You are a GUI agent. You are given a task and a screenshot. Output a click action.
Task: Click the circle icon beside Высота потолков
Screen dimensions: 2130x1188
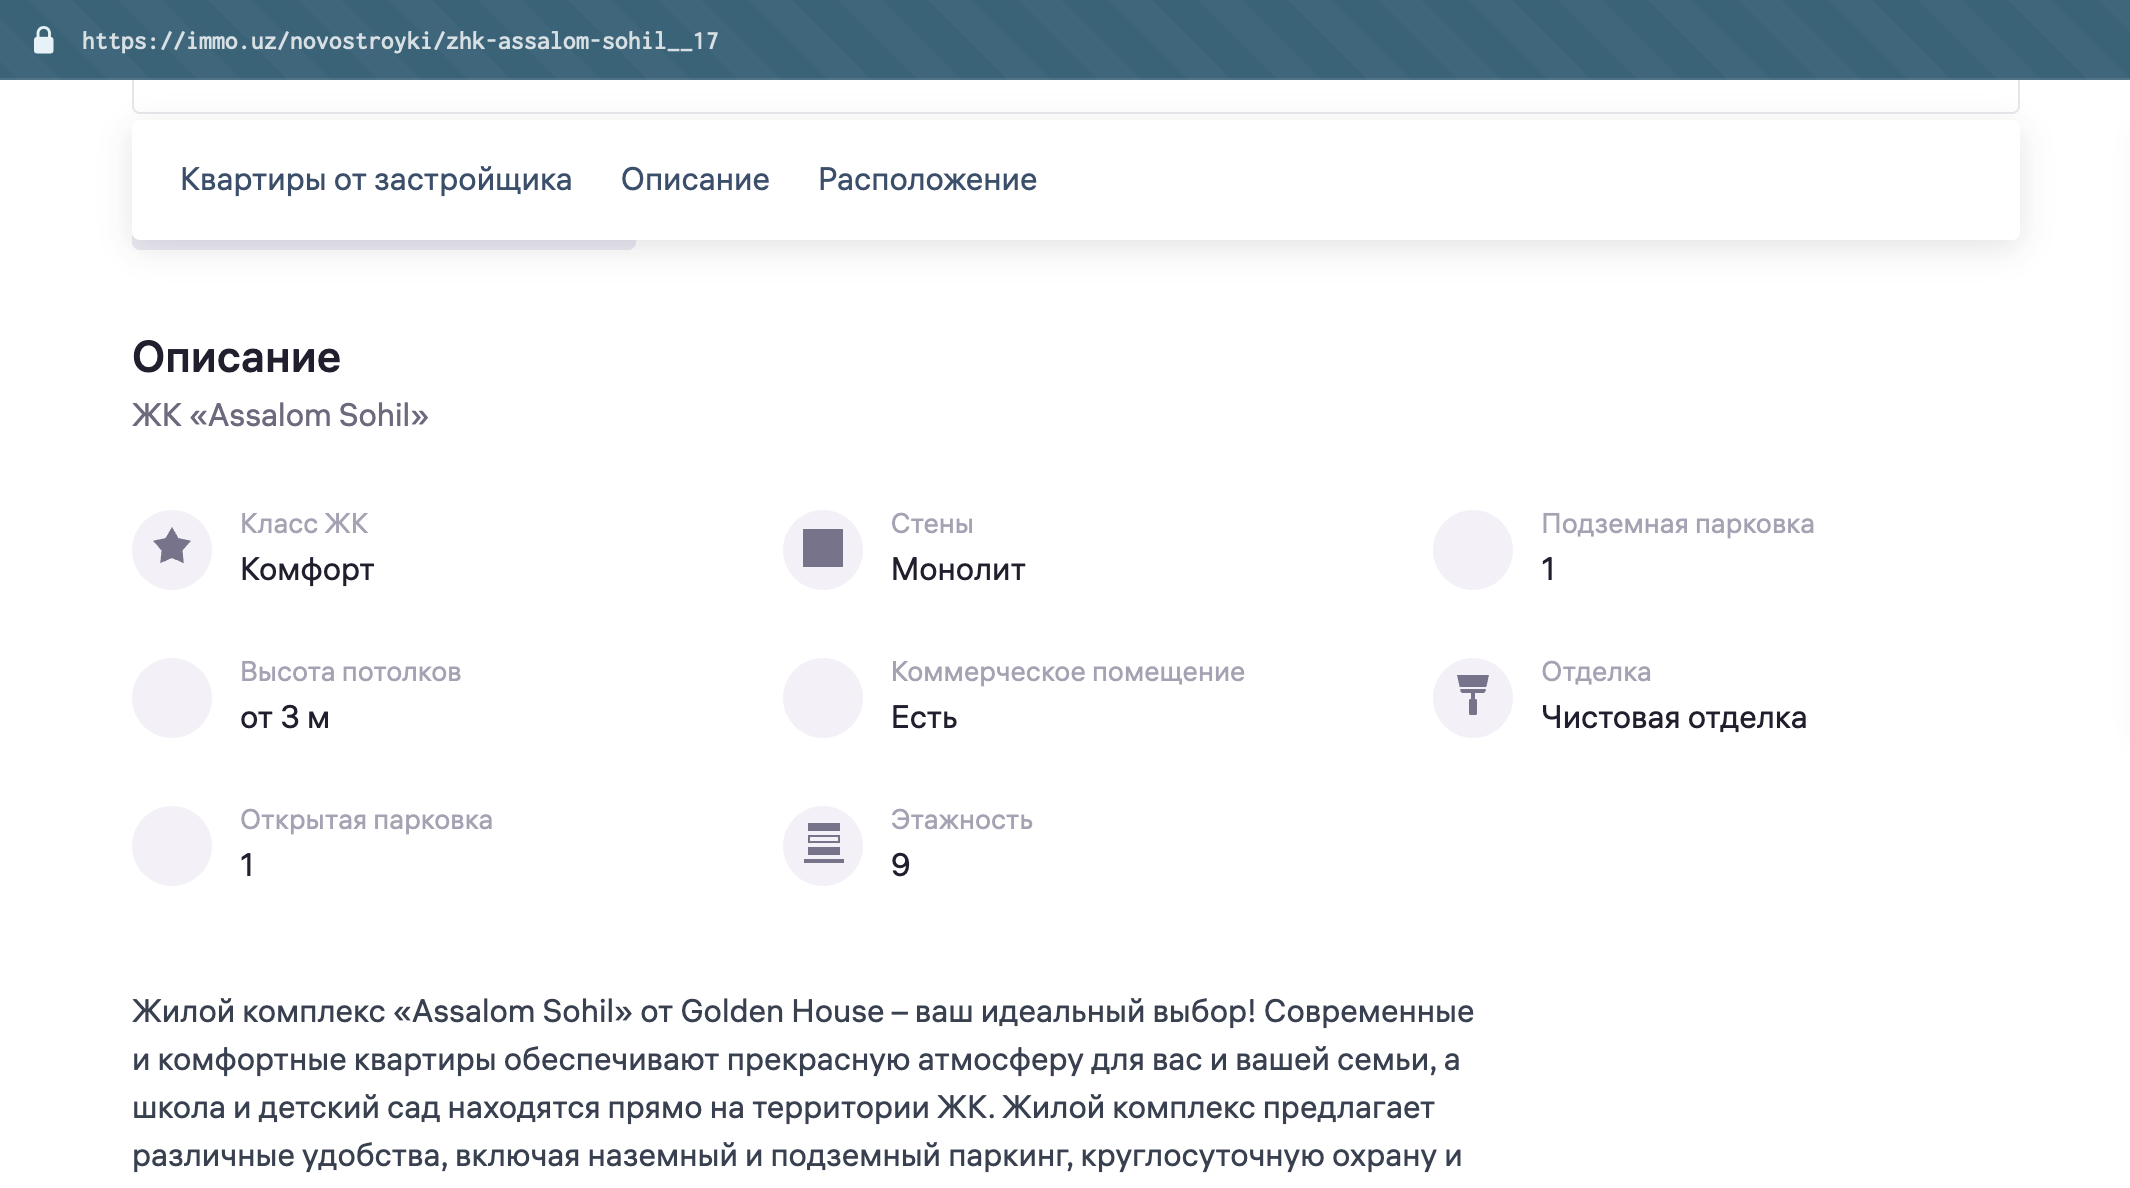tap(172, 696)
